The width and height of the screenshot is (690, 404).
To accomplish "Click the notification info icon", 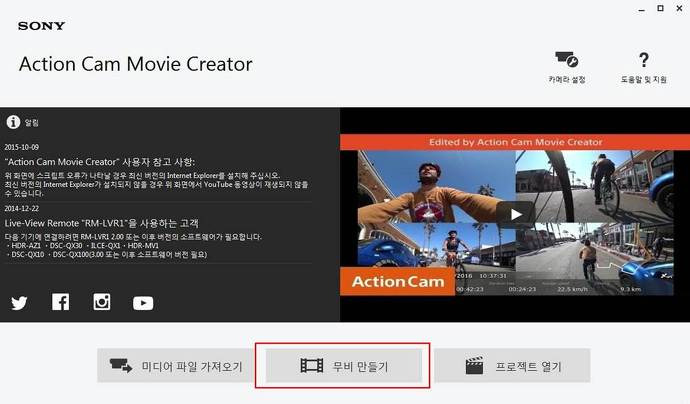I will tap(13, 122).
